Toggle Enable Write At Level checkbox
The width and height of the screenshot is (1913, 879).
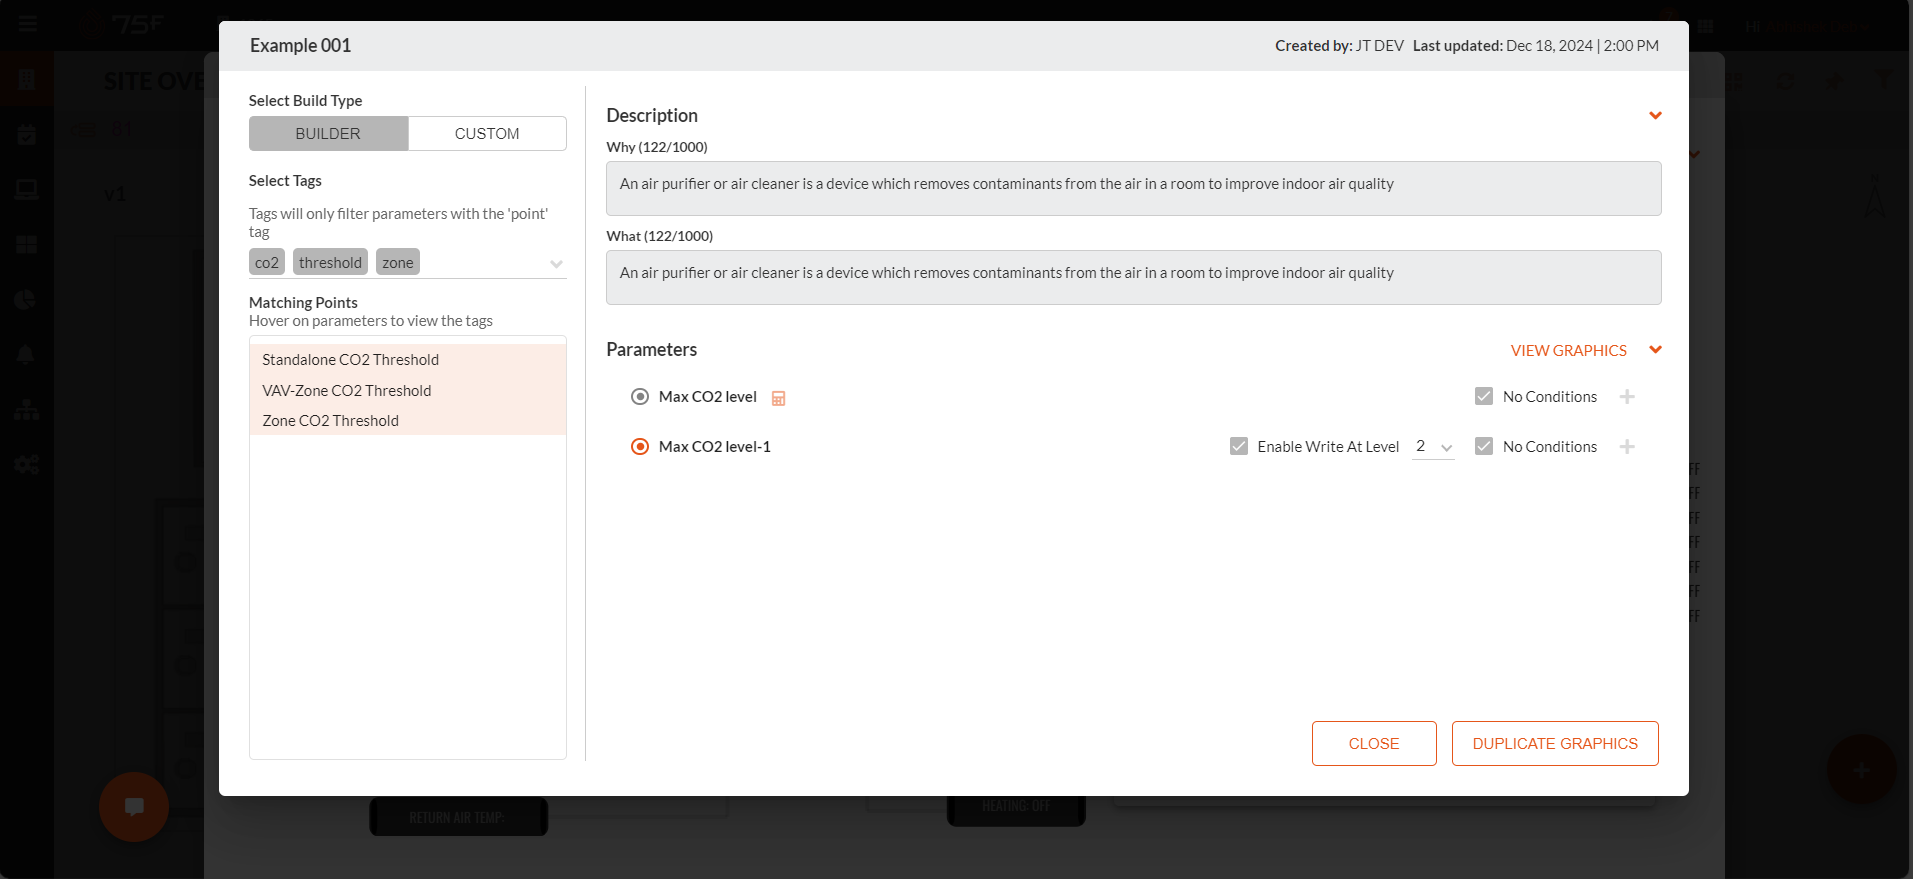(1239, 447)
